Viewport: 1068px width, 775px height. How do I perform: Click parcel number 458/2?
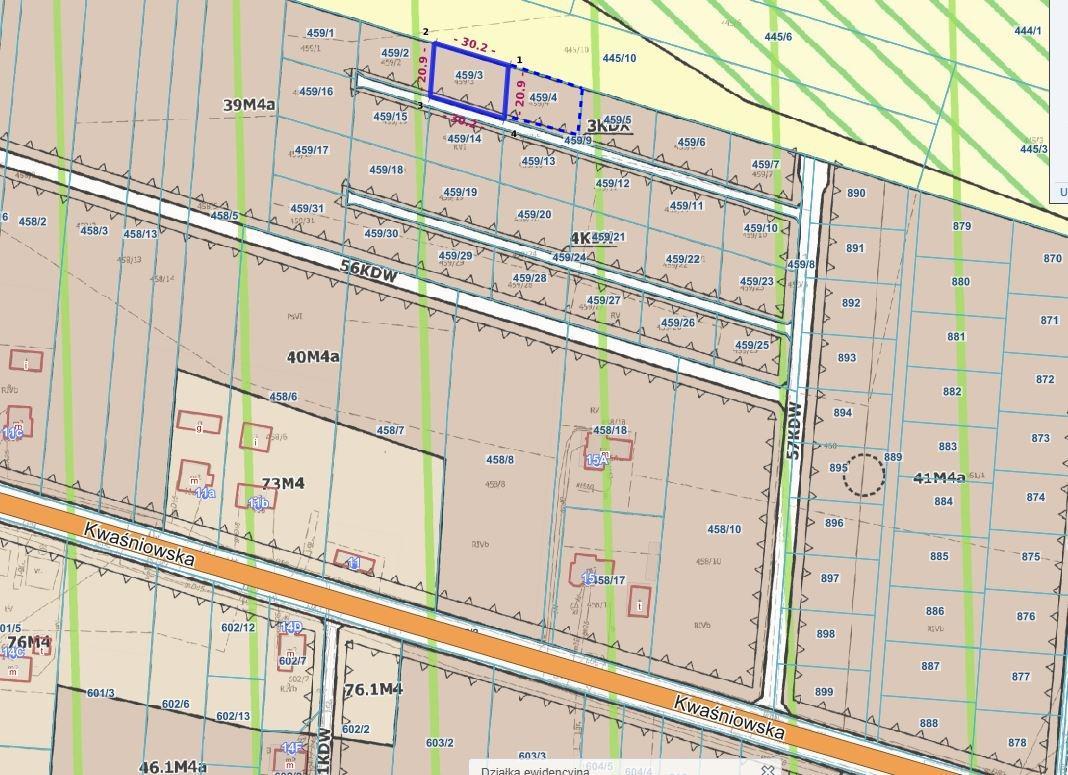pos(33,221)
